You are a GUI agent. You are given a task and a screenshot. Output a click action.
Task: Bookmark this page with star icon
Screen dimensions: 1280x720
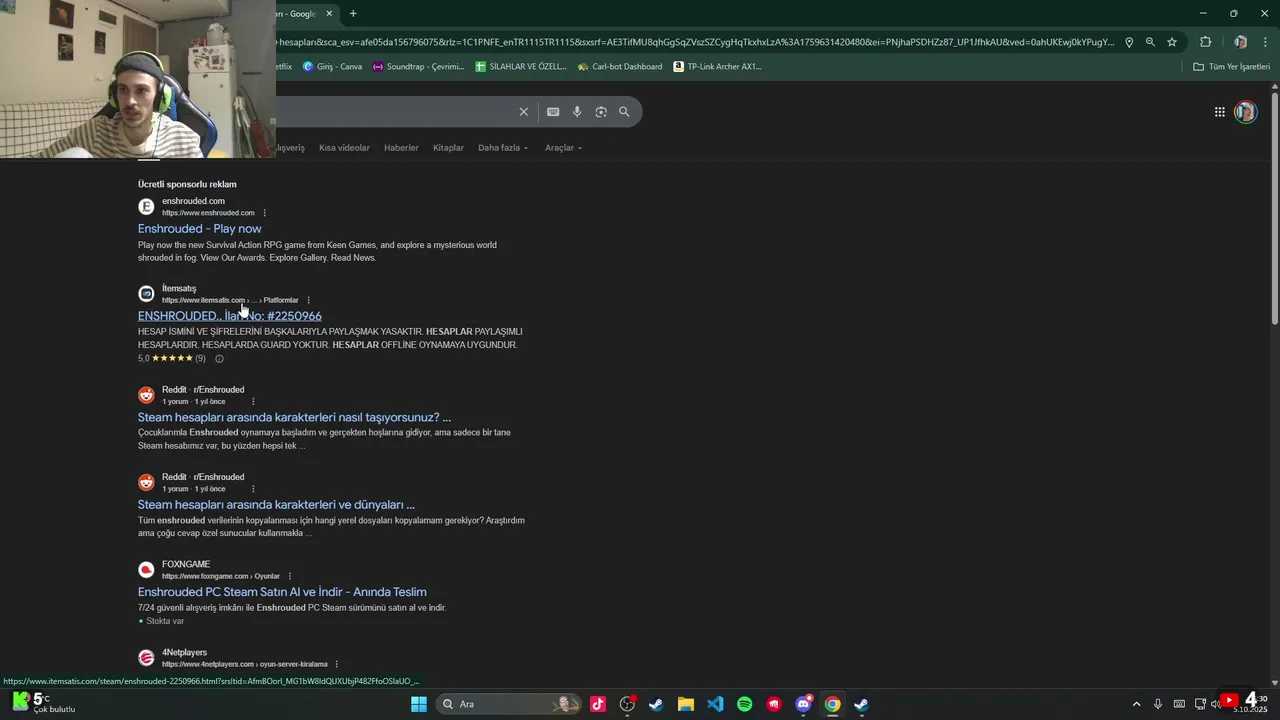(x=1172, y=42)
